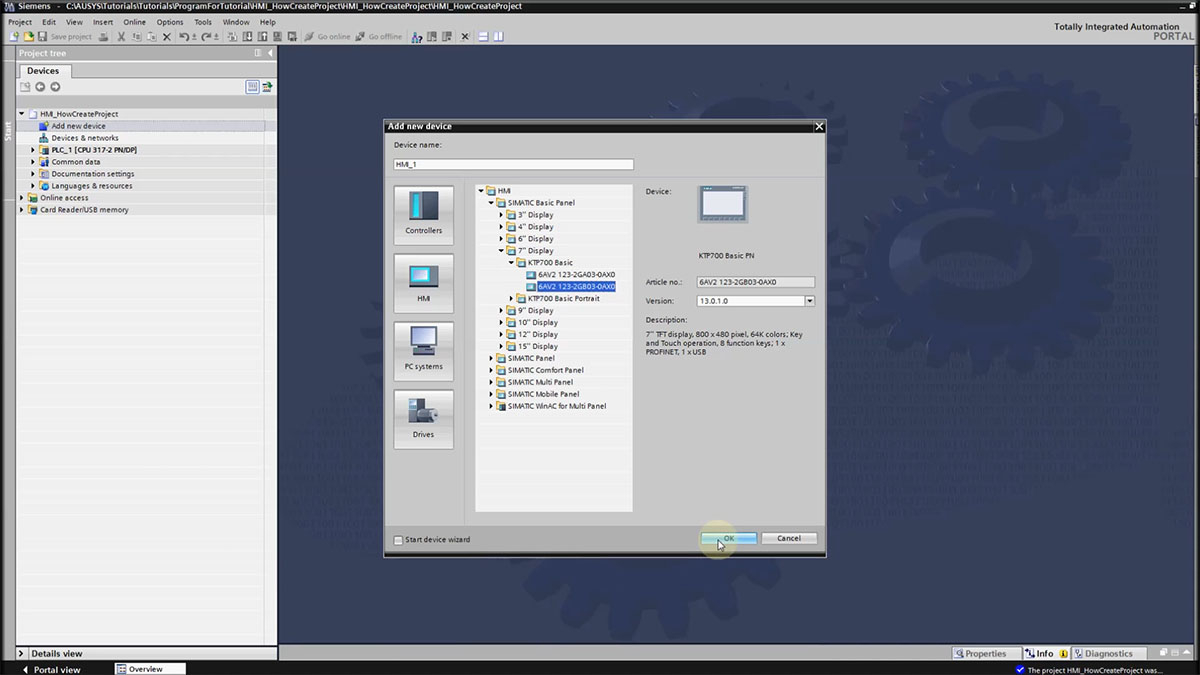The width and height of the screenshot is (1200, 675).
Task: Toggle the Project tree overview view icon
Action: (253, 87)
